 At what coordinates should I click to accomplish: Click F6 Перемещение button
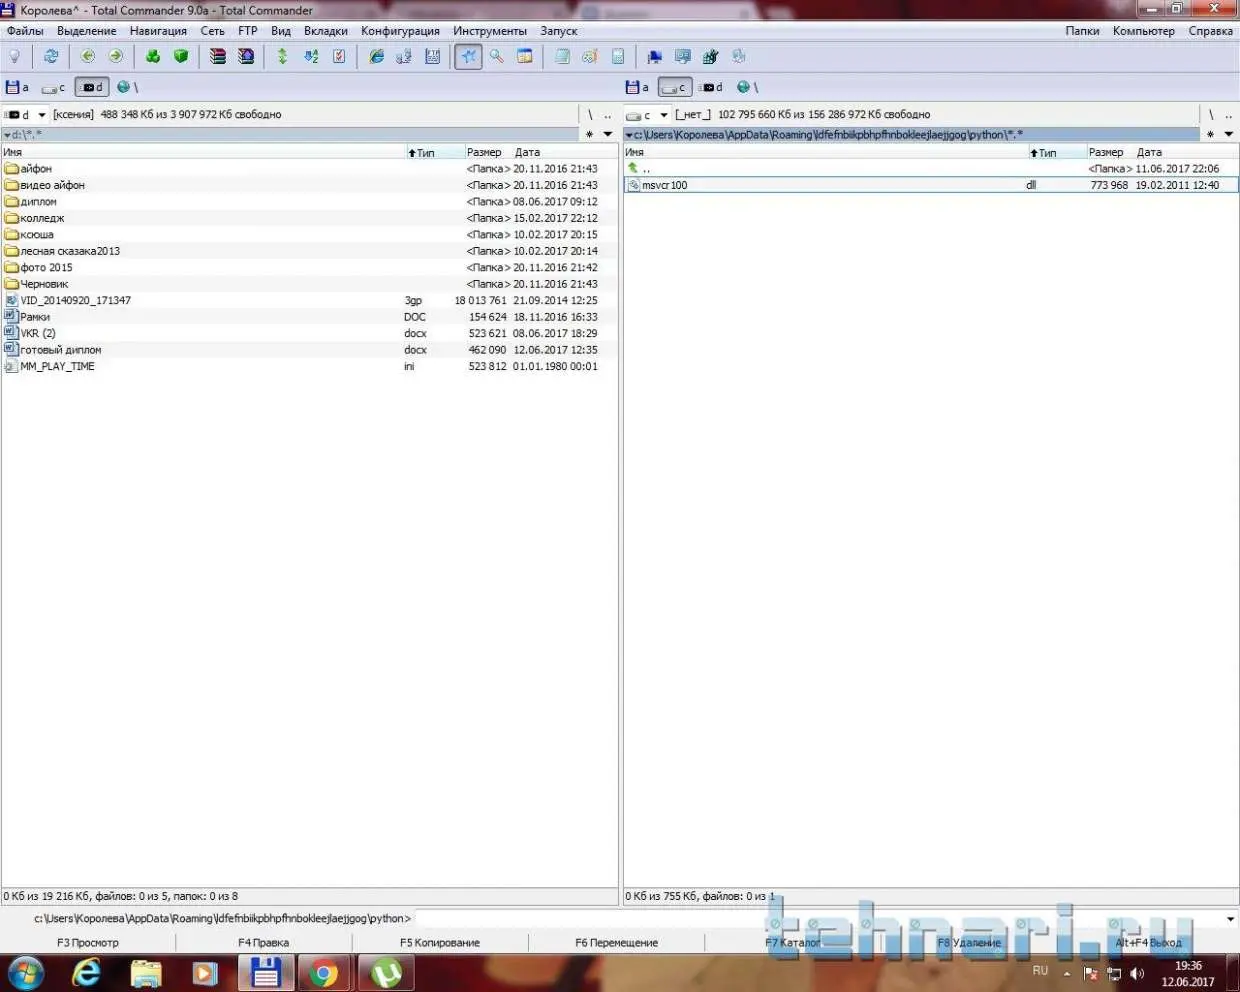616,942
